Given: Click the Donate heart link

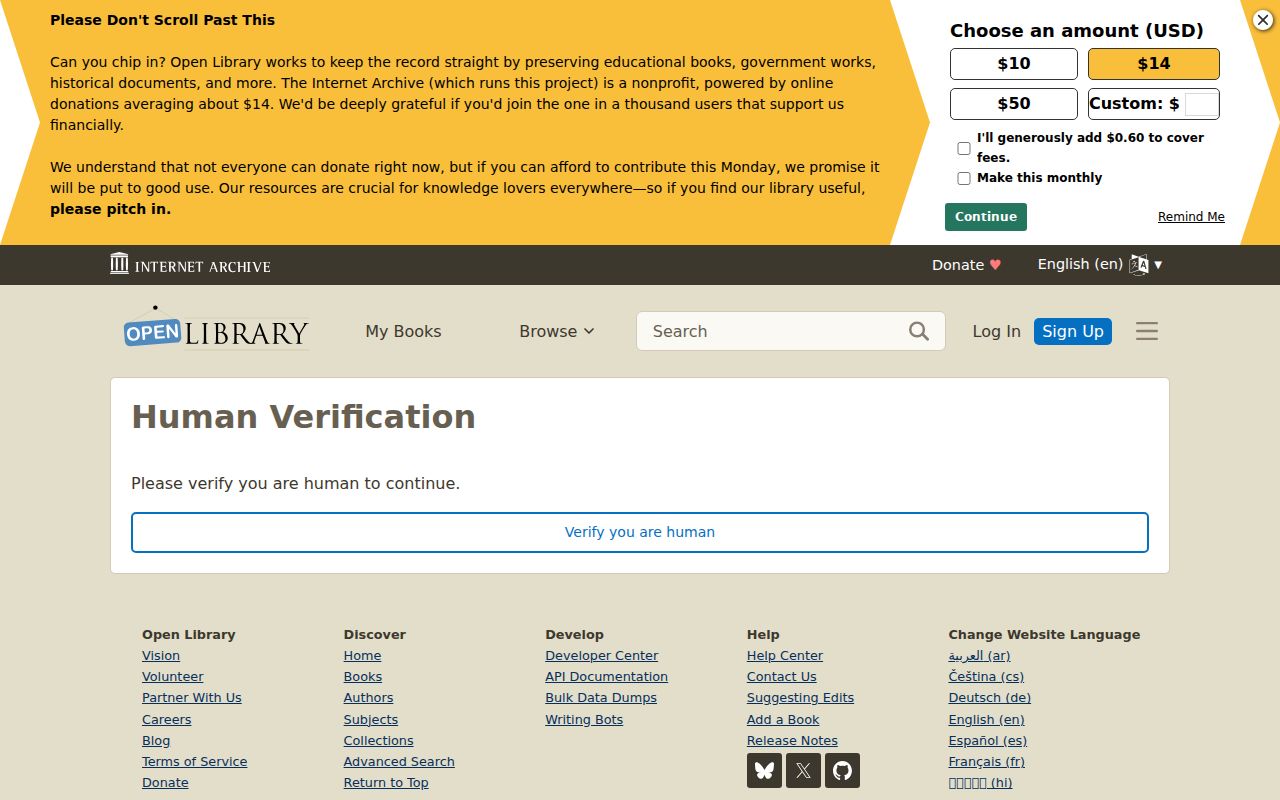Looking at the screenshot, I should [966, 265].
